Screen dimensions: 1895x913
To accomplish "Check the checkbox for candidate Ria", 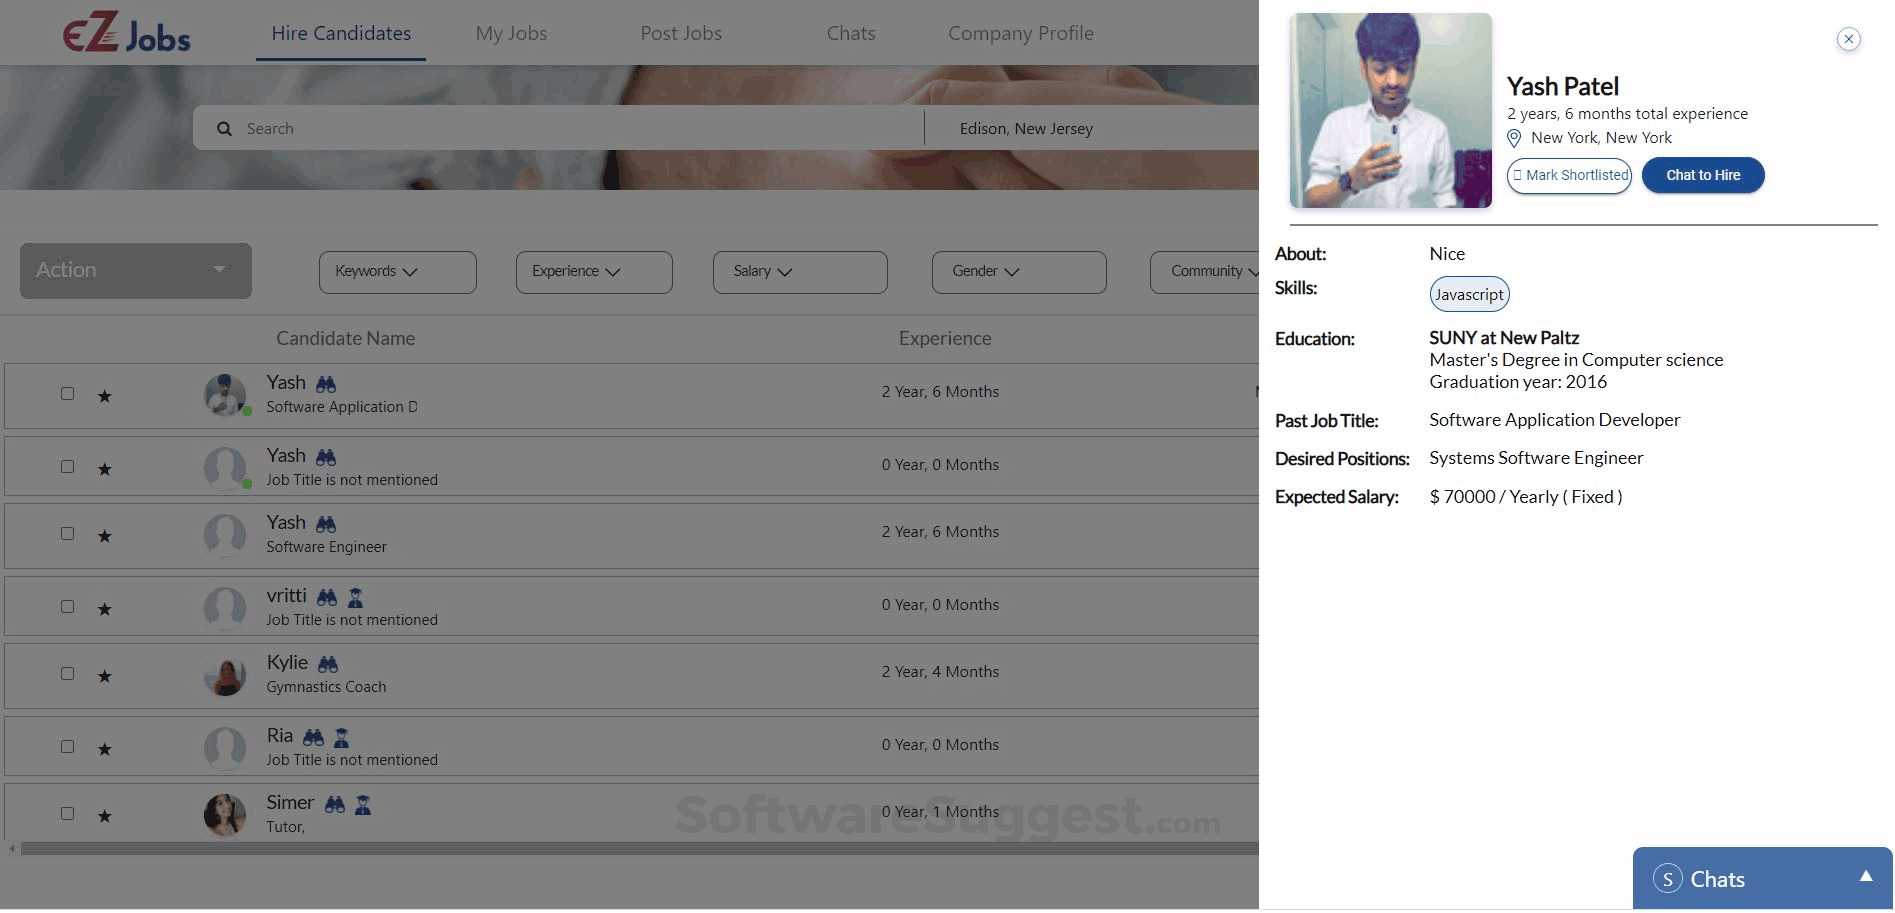I will pos(67,746).
